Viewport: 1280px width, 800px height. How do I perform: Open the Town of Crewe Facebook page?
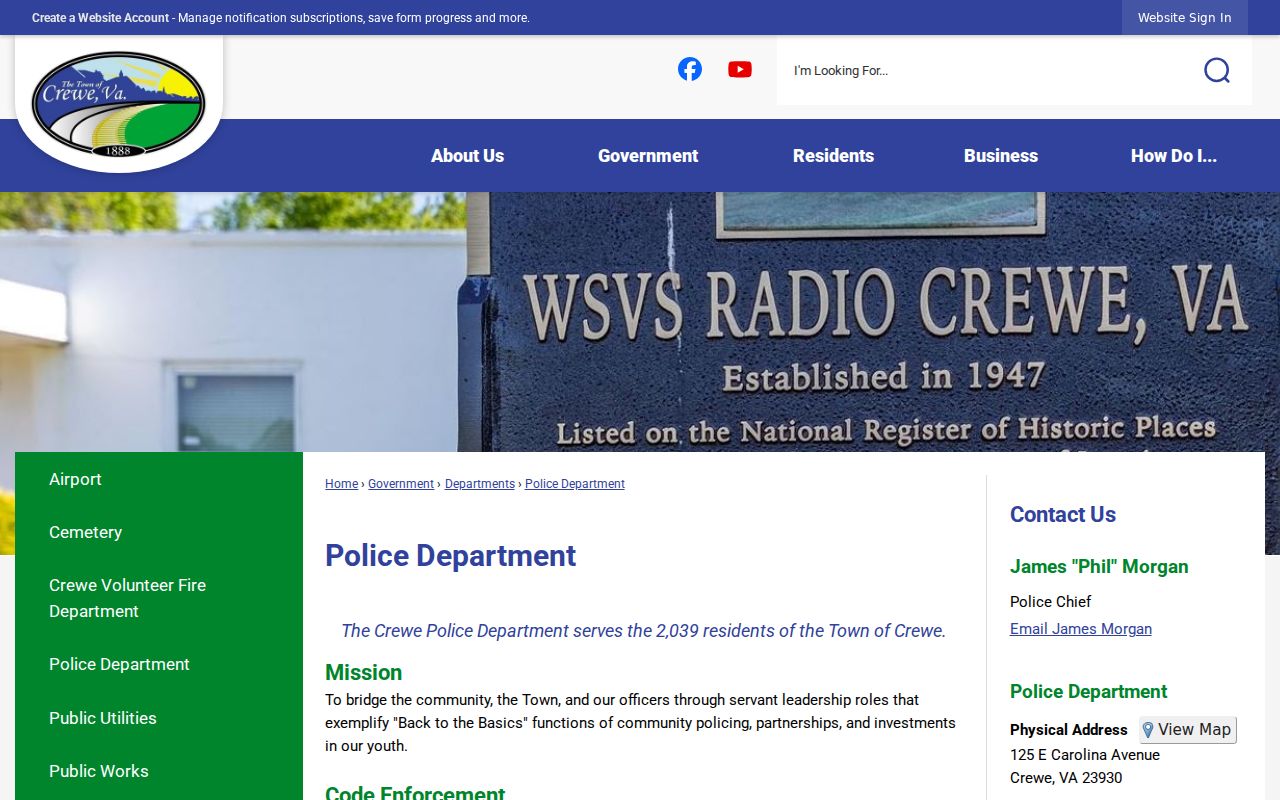tap(690, 69)
